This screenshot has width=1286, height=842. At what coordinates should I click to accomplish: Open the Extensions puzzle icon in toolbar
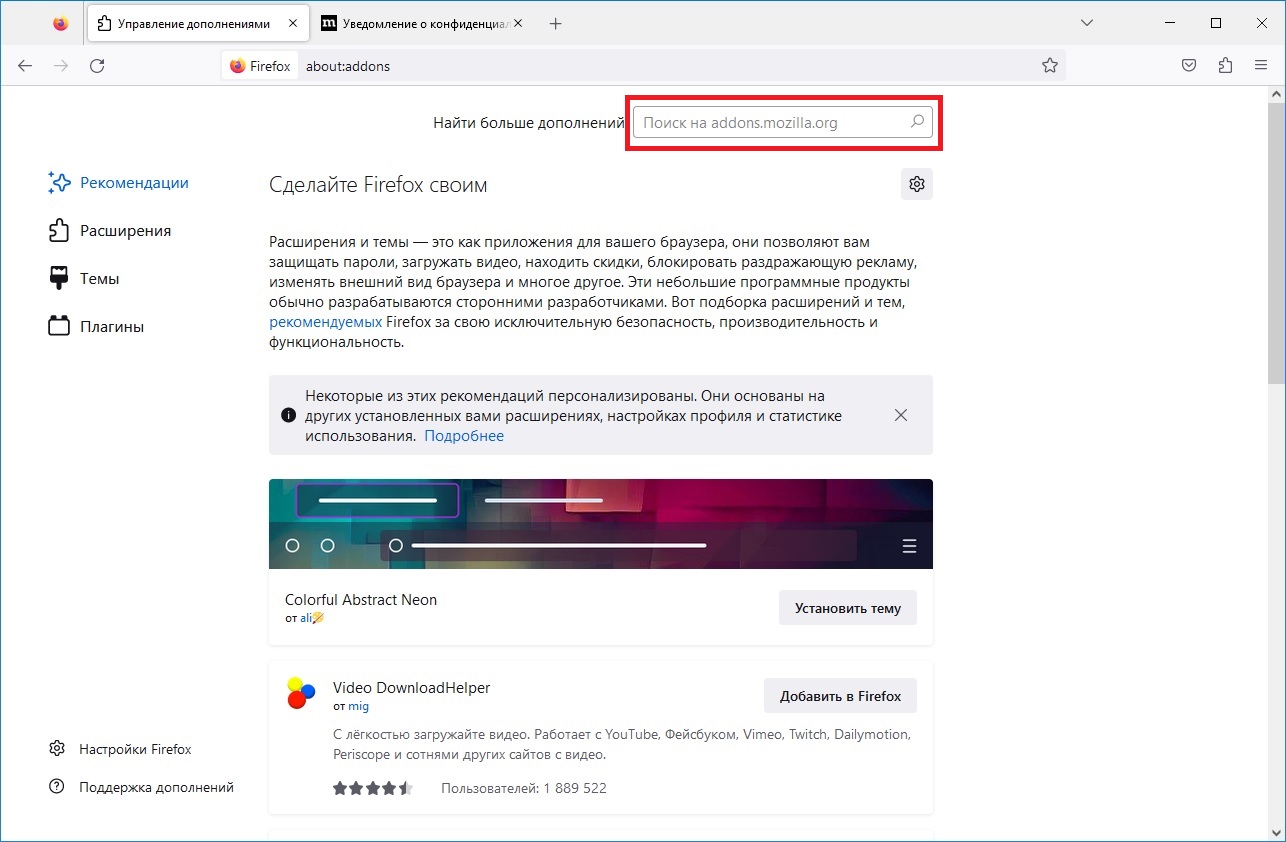click(1225, 66)
